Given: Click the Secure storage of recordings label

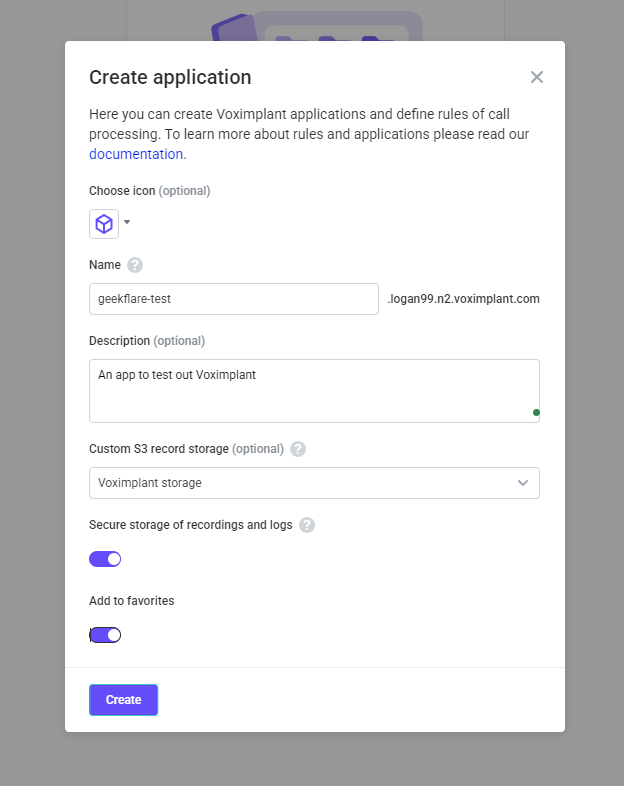Looking at the screenshot, I should (190, 525).
